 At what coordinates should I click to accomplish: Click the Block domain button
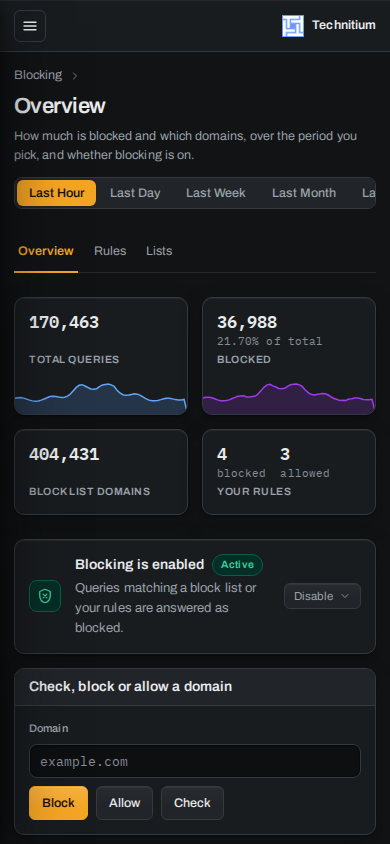59,803
